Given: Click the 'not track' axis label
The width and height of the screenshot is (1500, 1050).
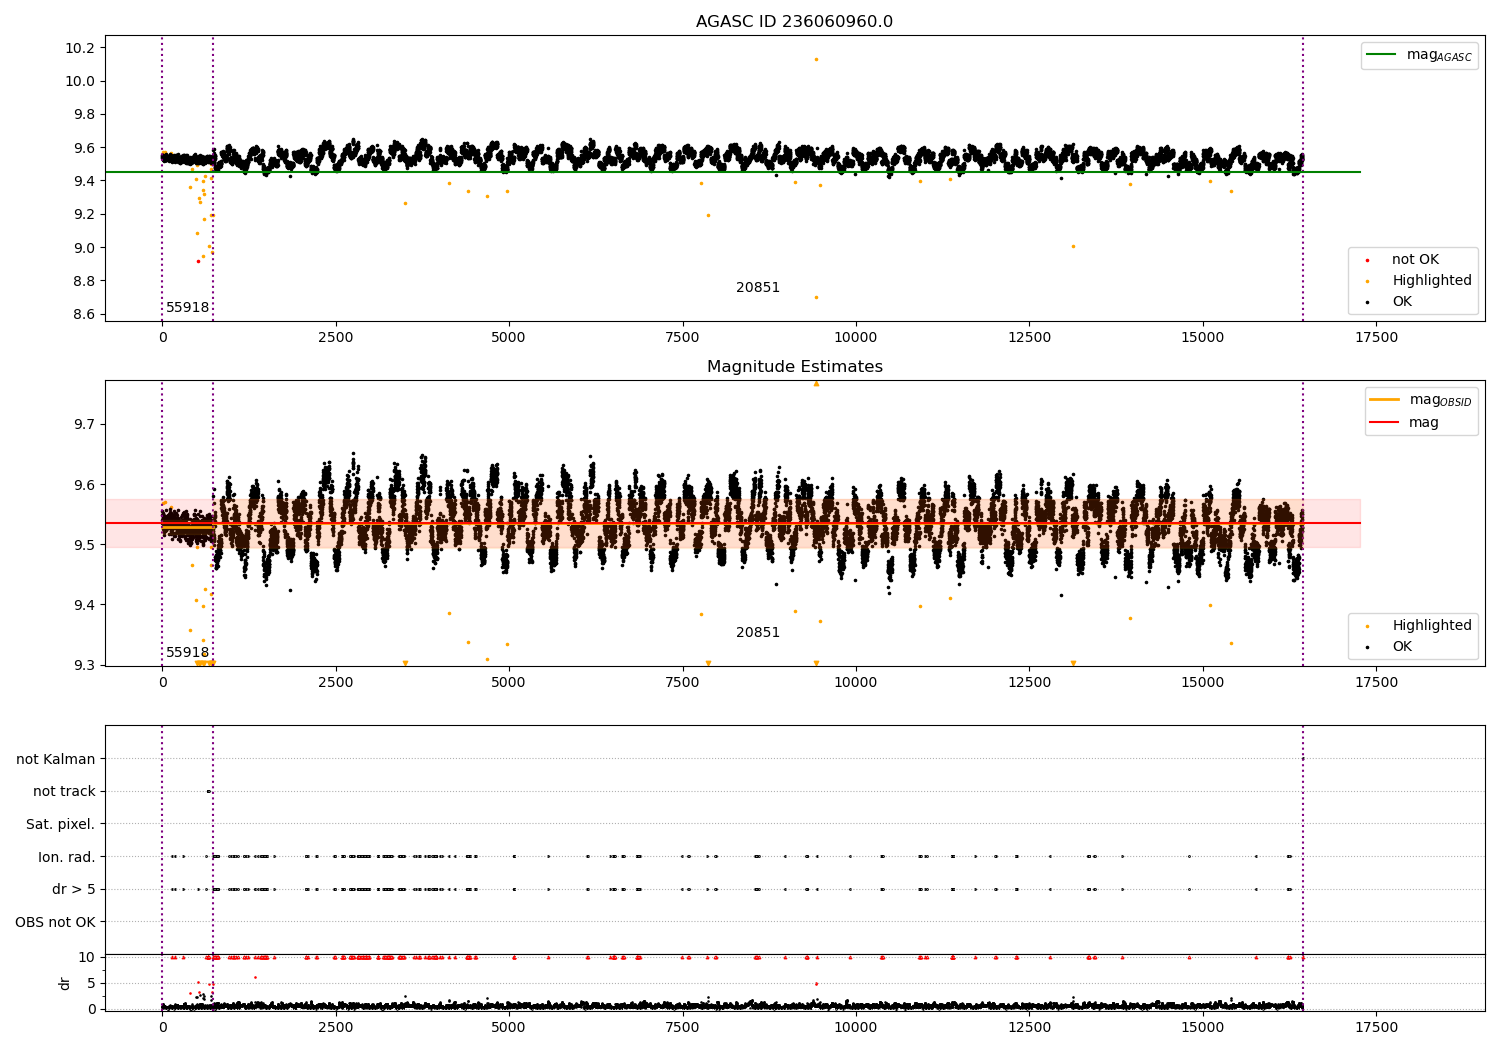Looking at the screenshot, I should click(64, 792).
